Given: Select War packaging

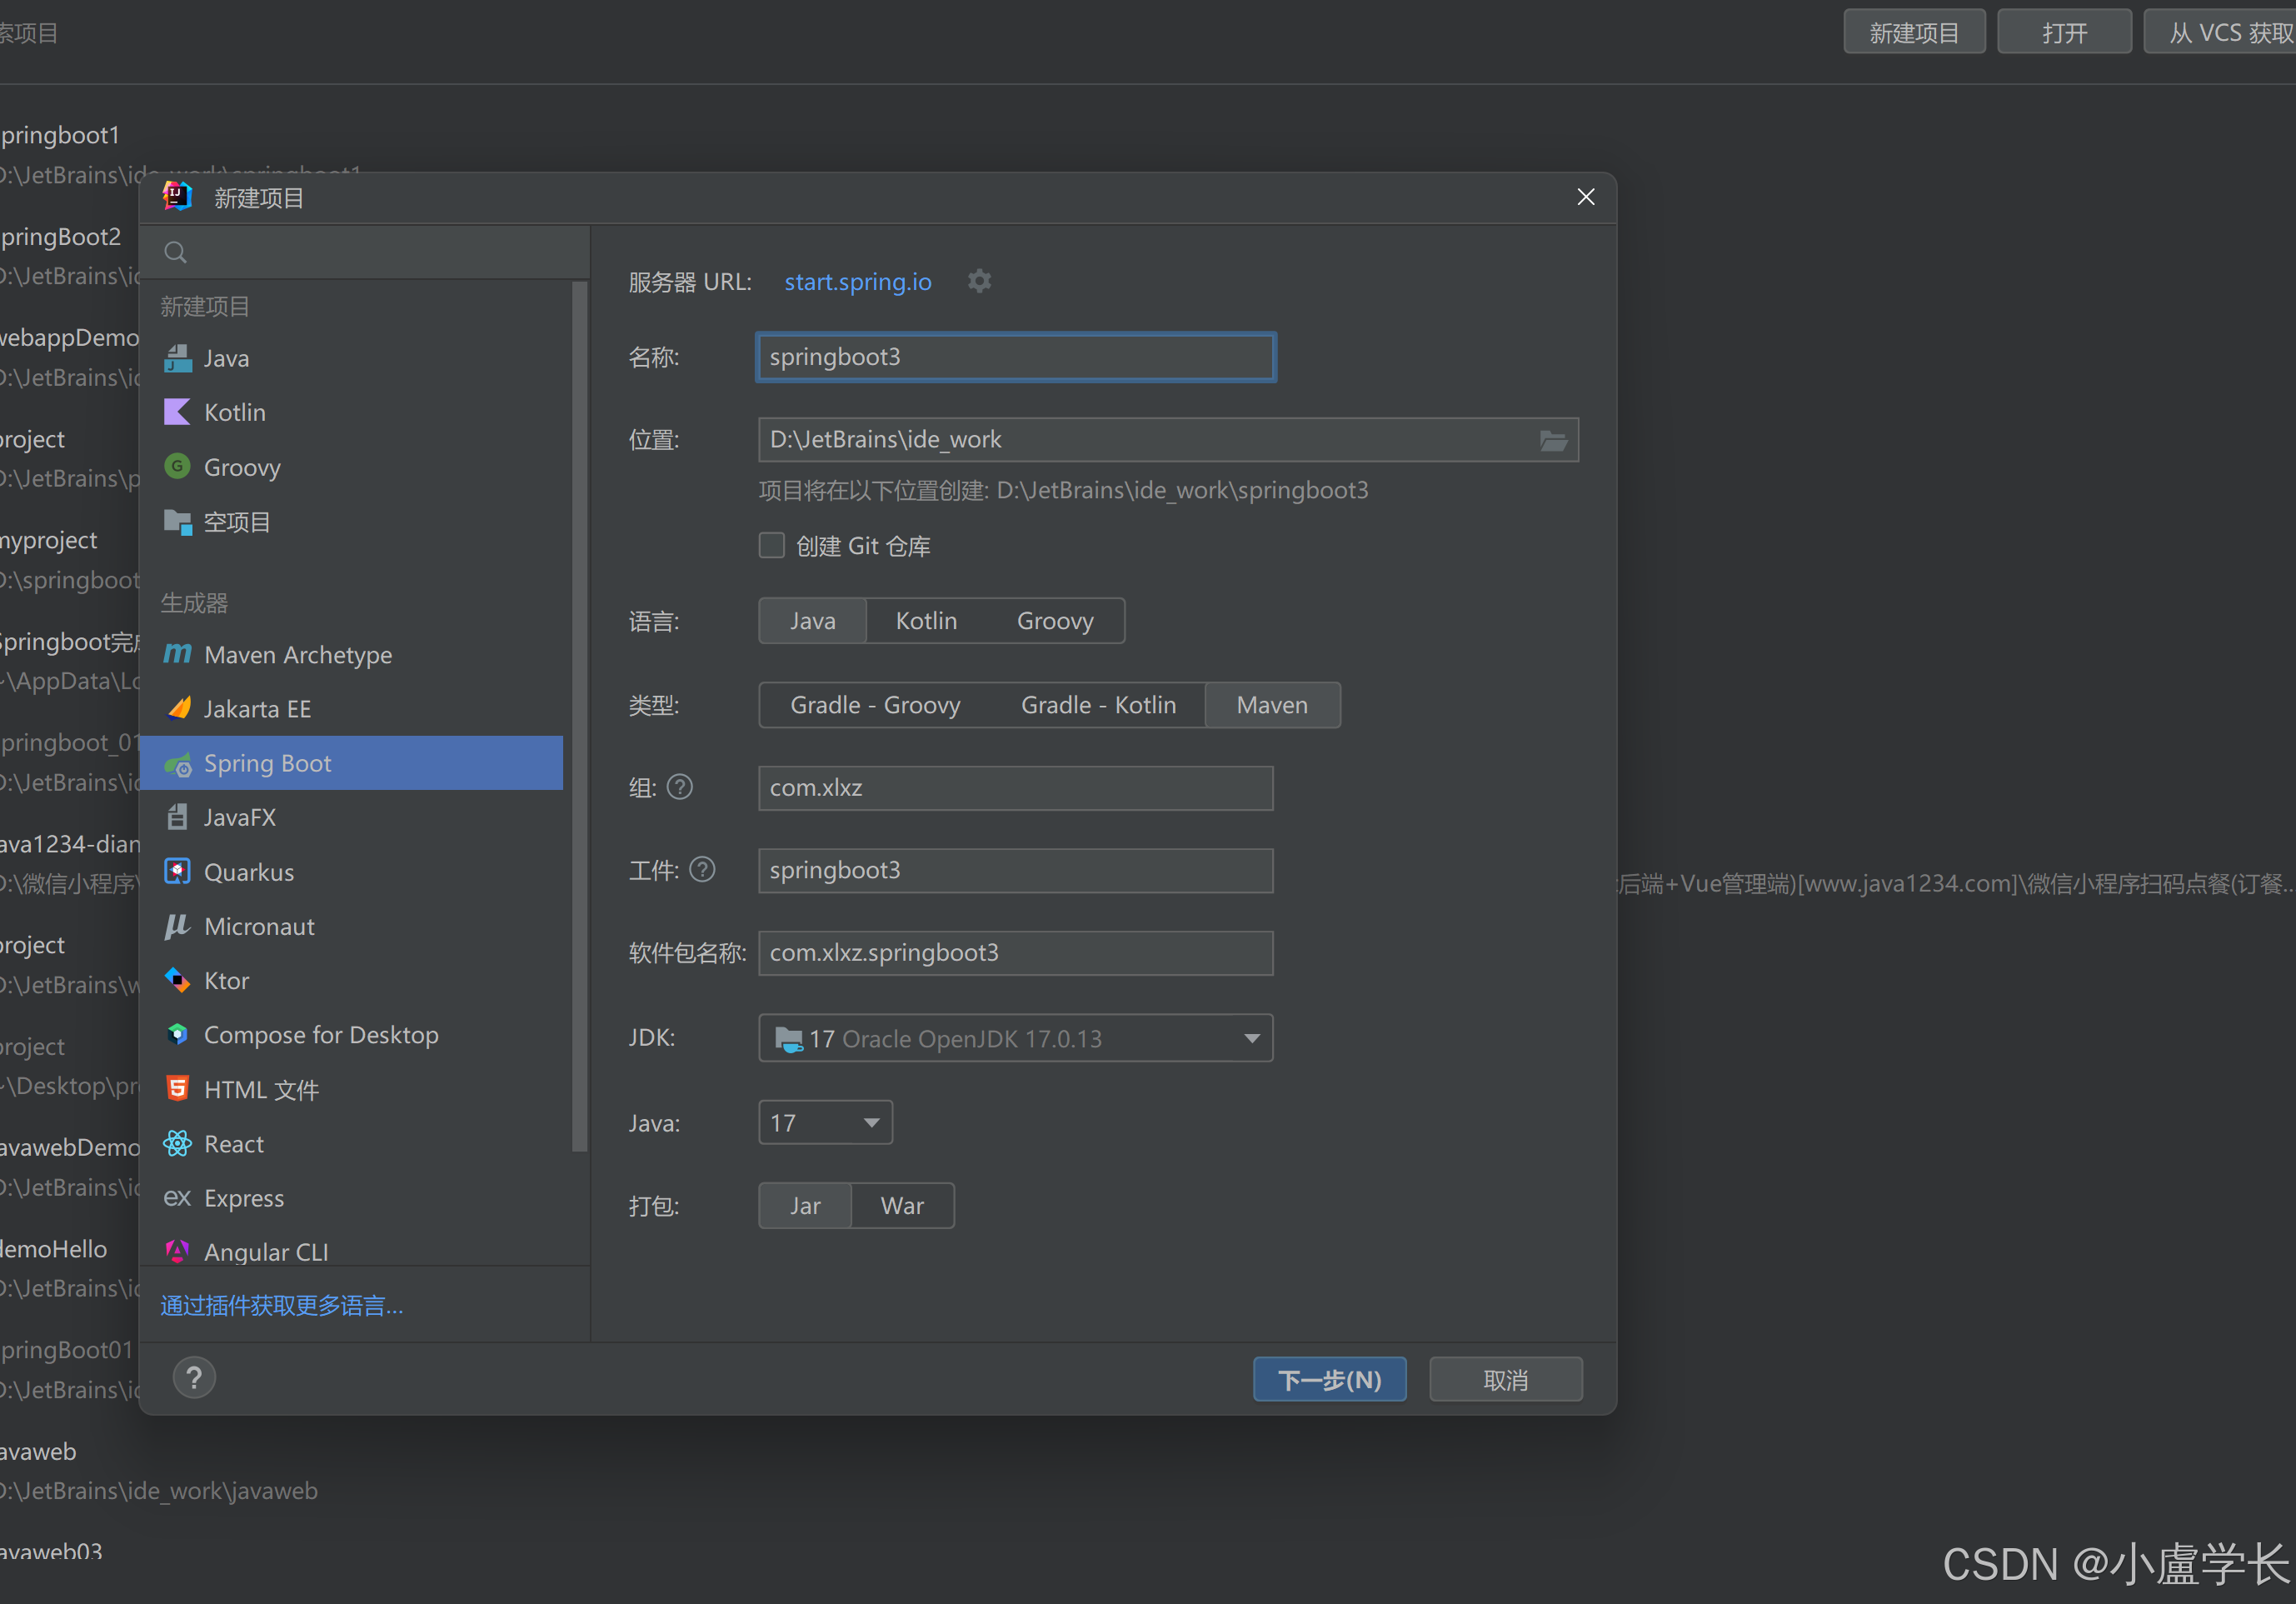Looking at the screenshot, I should pos(902,1206).
